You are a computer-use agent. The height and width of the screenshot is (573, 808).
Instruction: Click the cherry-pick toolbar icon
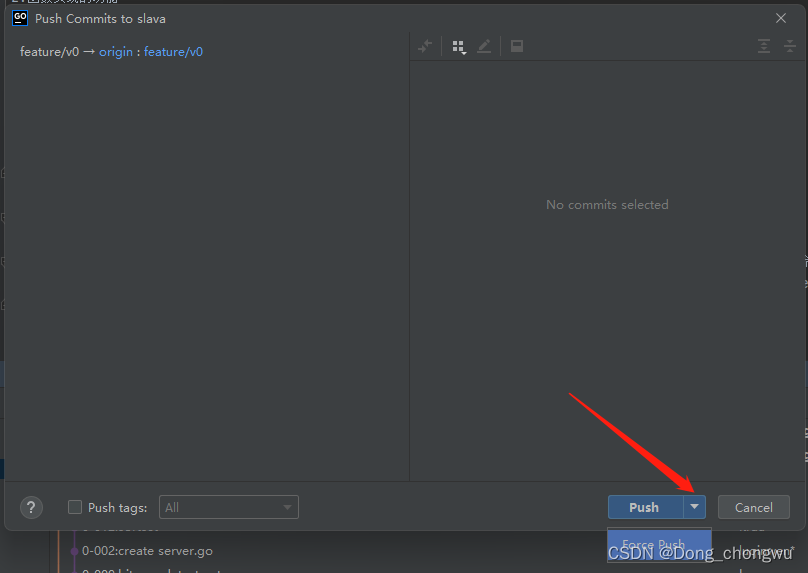pos(425,46)
